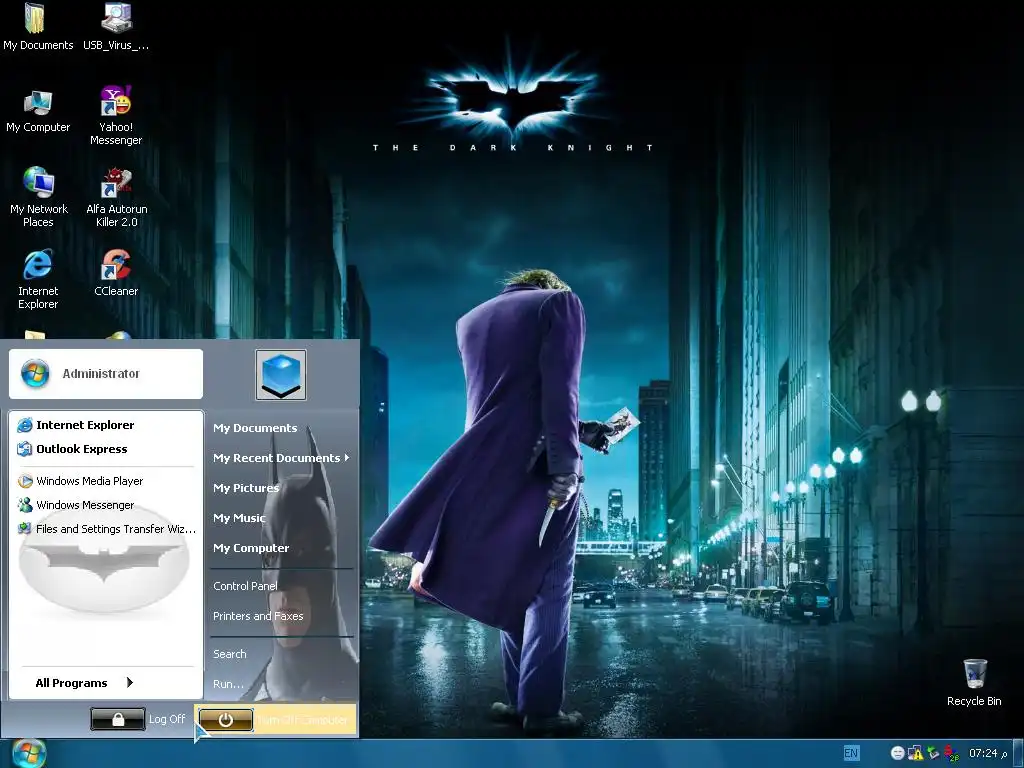The image size is (1024, 768).
Task: Open the Internet Explorer desktop icon
Action: pos(38,279)
